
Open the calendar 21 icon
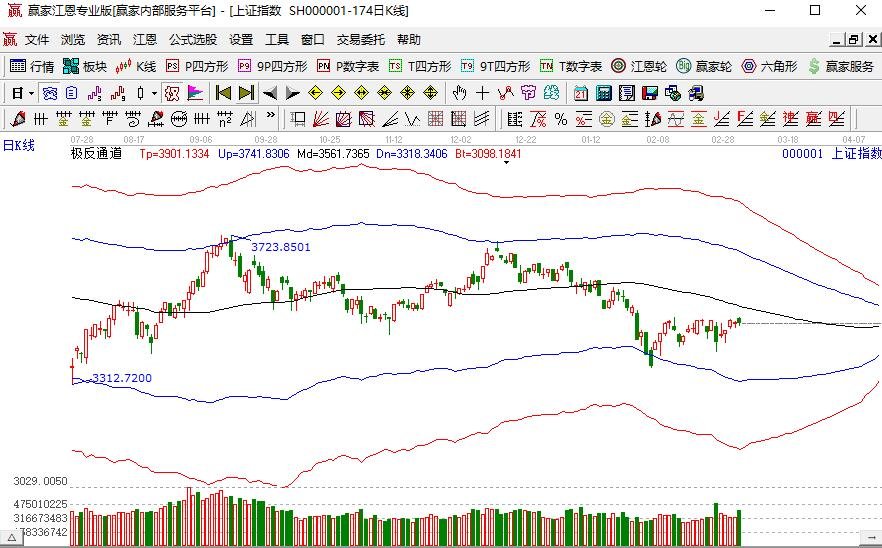pos(580,93)
